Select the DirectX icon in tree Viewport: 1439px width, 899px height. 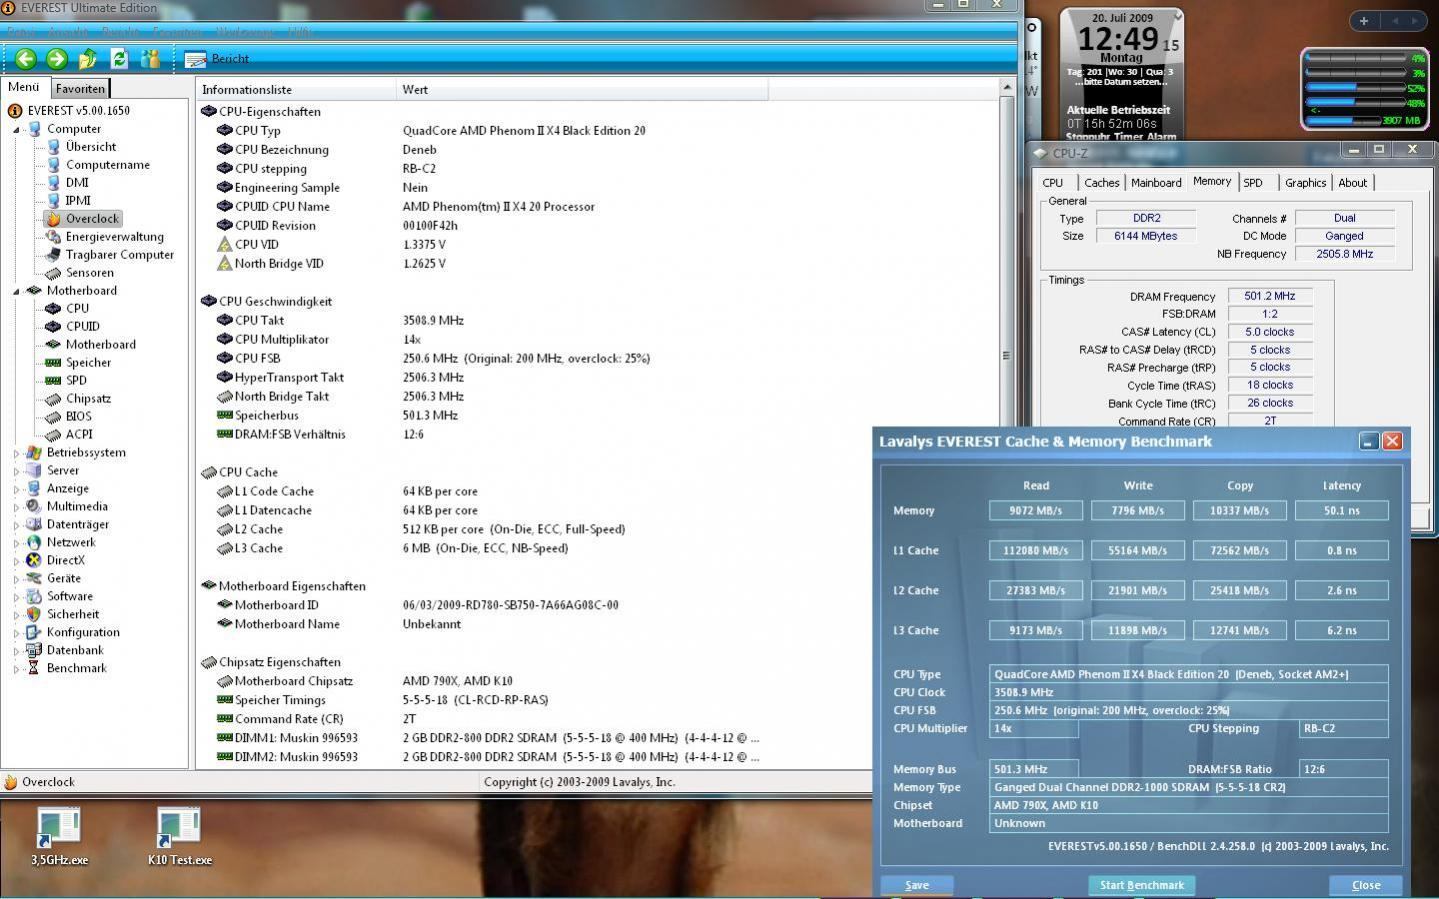point(34,561)
